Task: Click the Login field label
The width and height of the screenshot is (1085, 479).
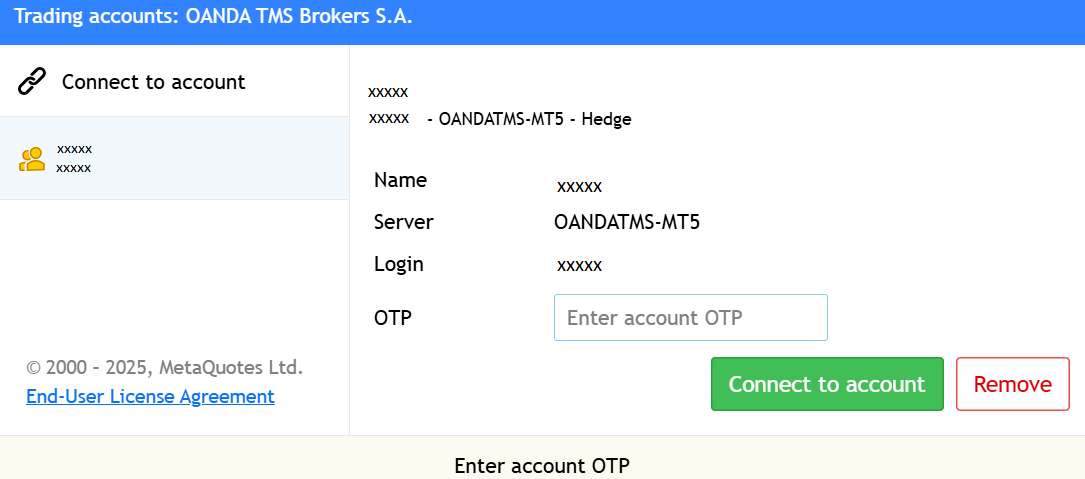Action: 398,264
